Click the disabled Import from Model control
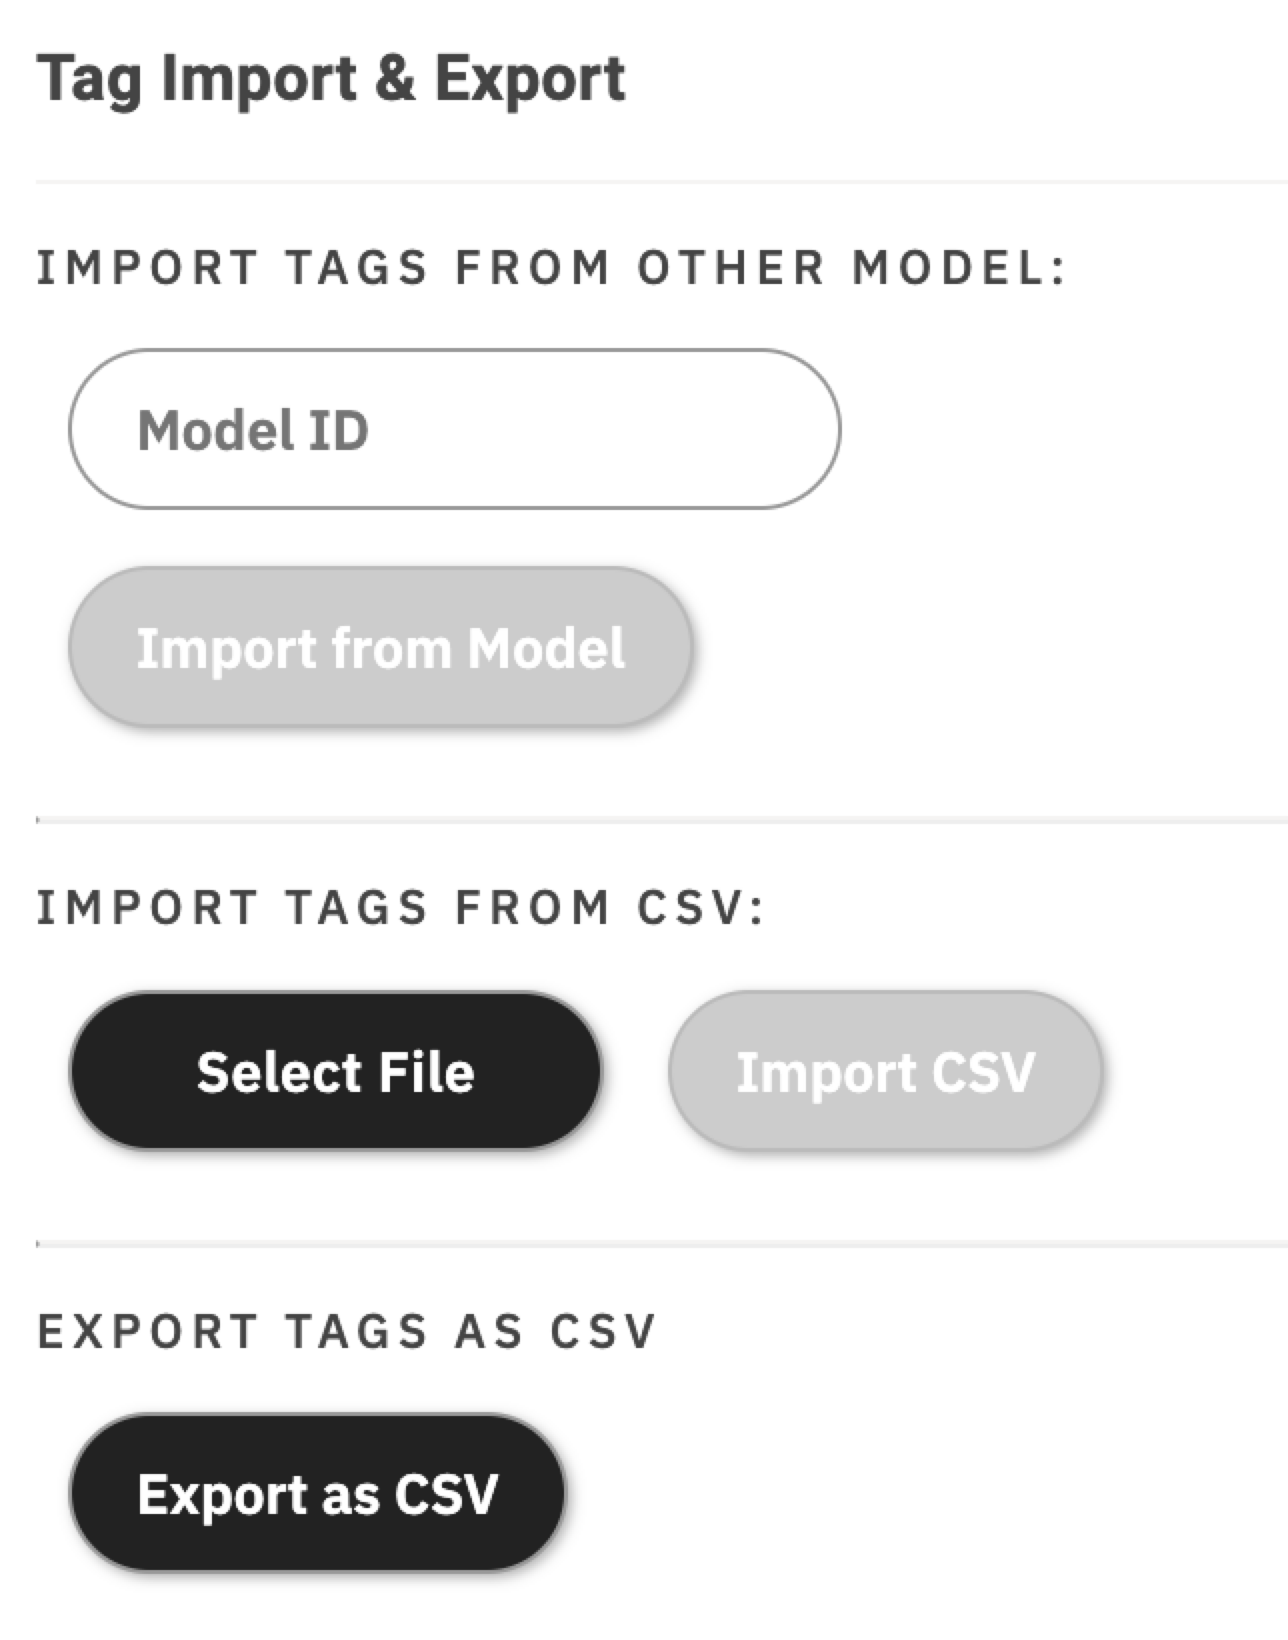1288x1640 pixels. point(380,648)
